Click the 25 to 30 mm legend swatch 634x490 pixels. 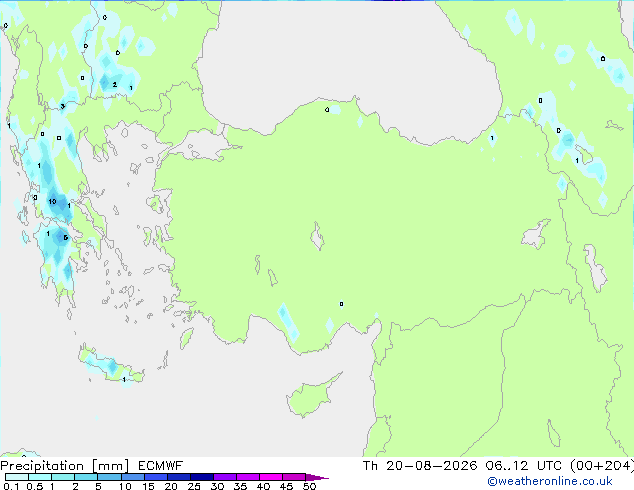[202, 477]
